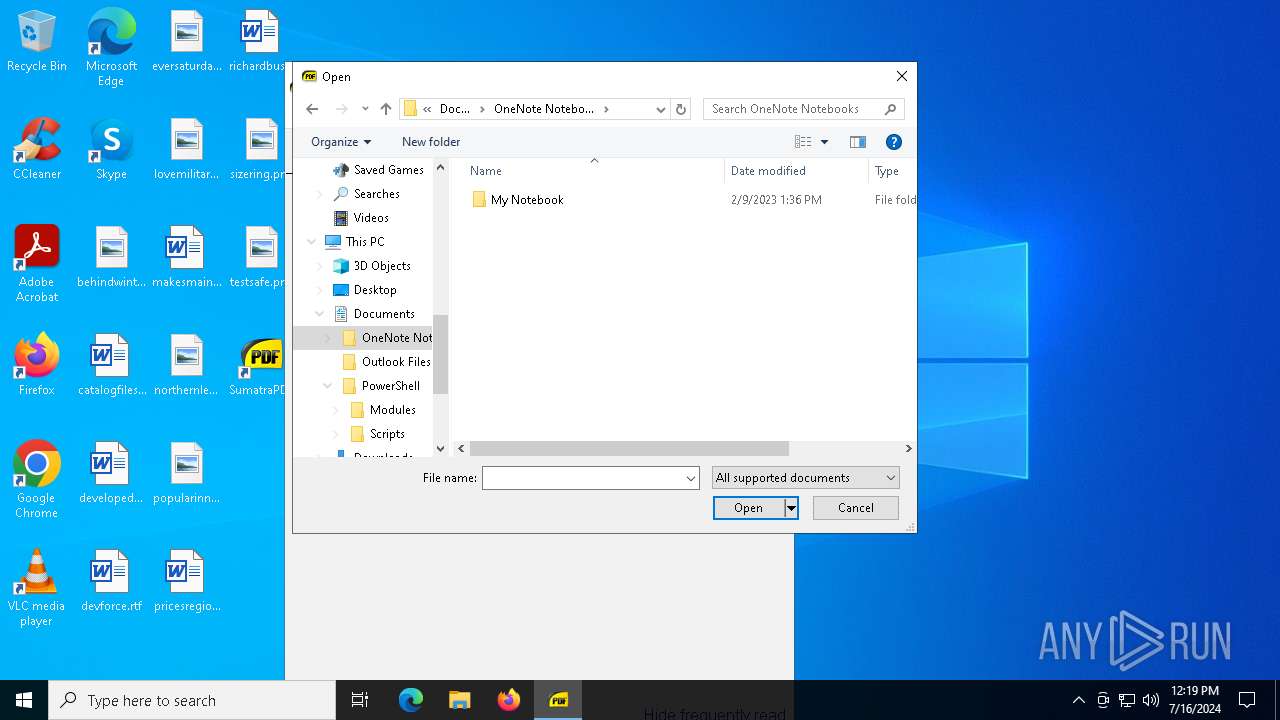This screenshot has height=720, width=1280.
Task: Select behindwint image file on desktop
Action: 111,257
